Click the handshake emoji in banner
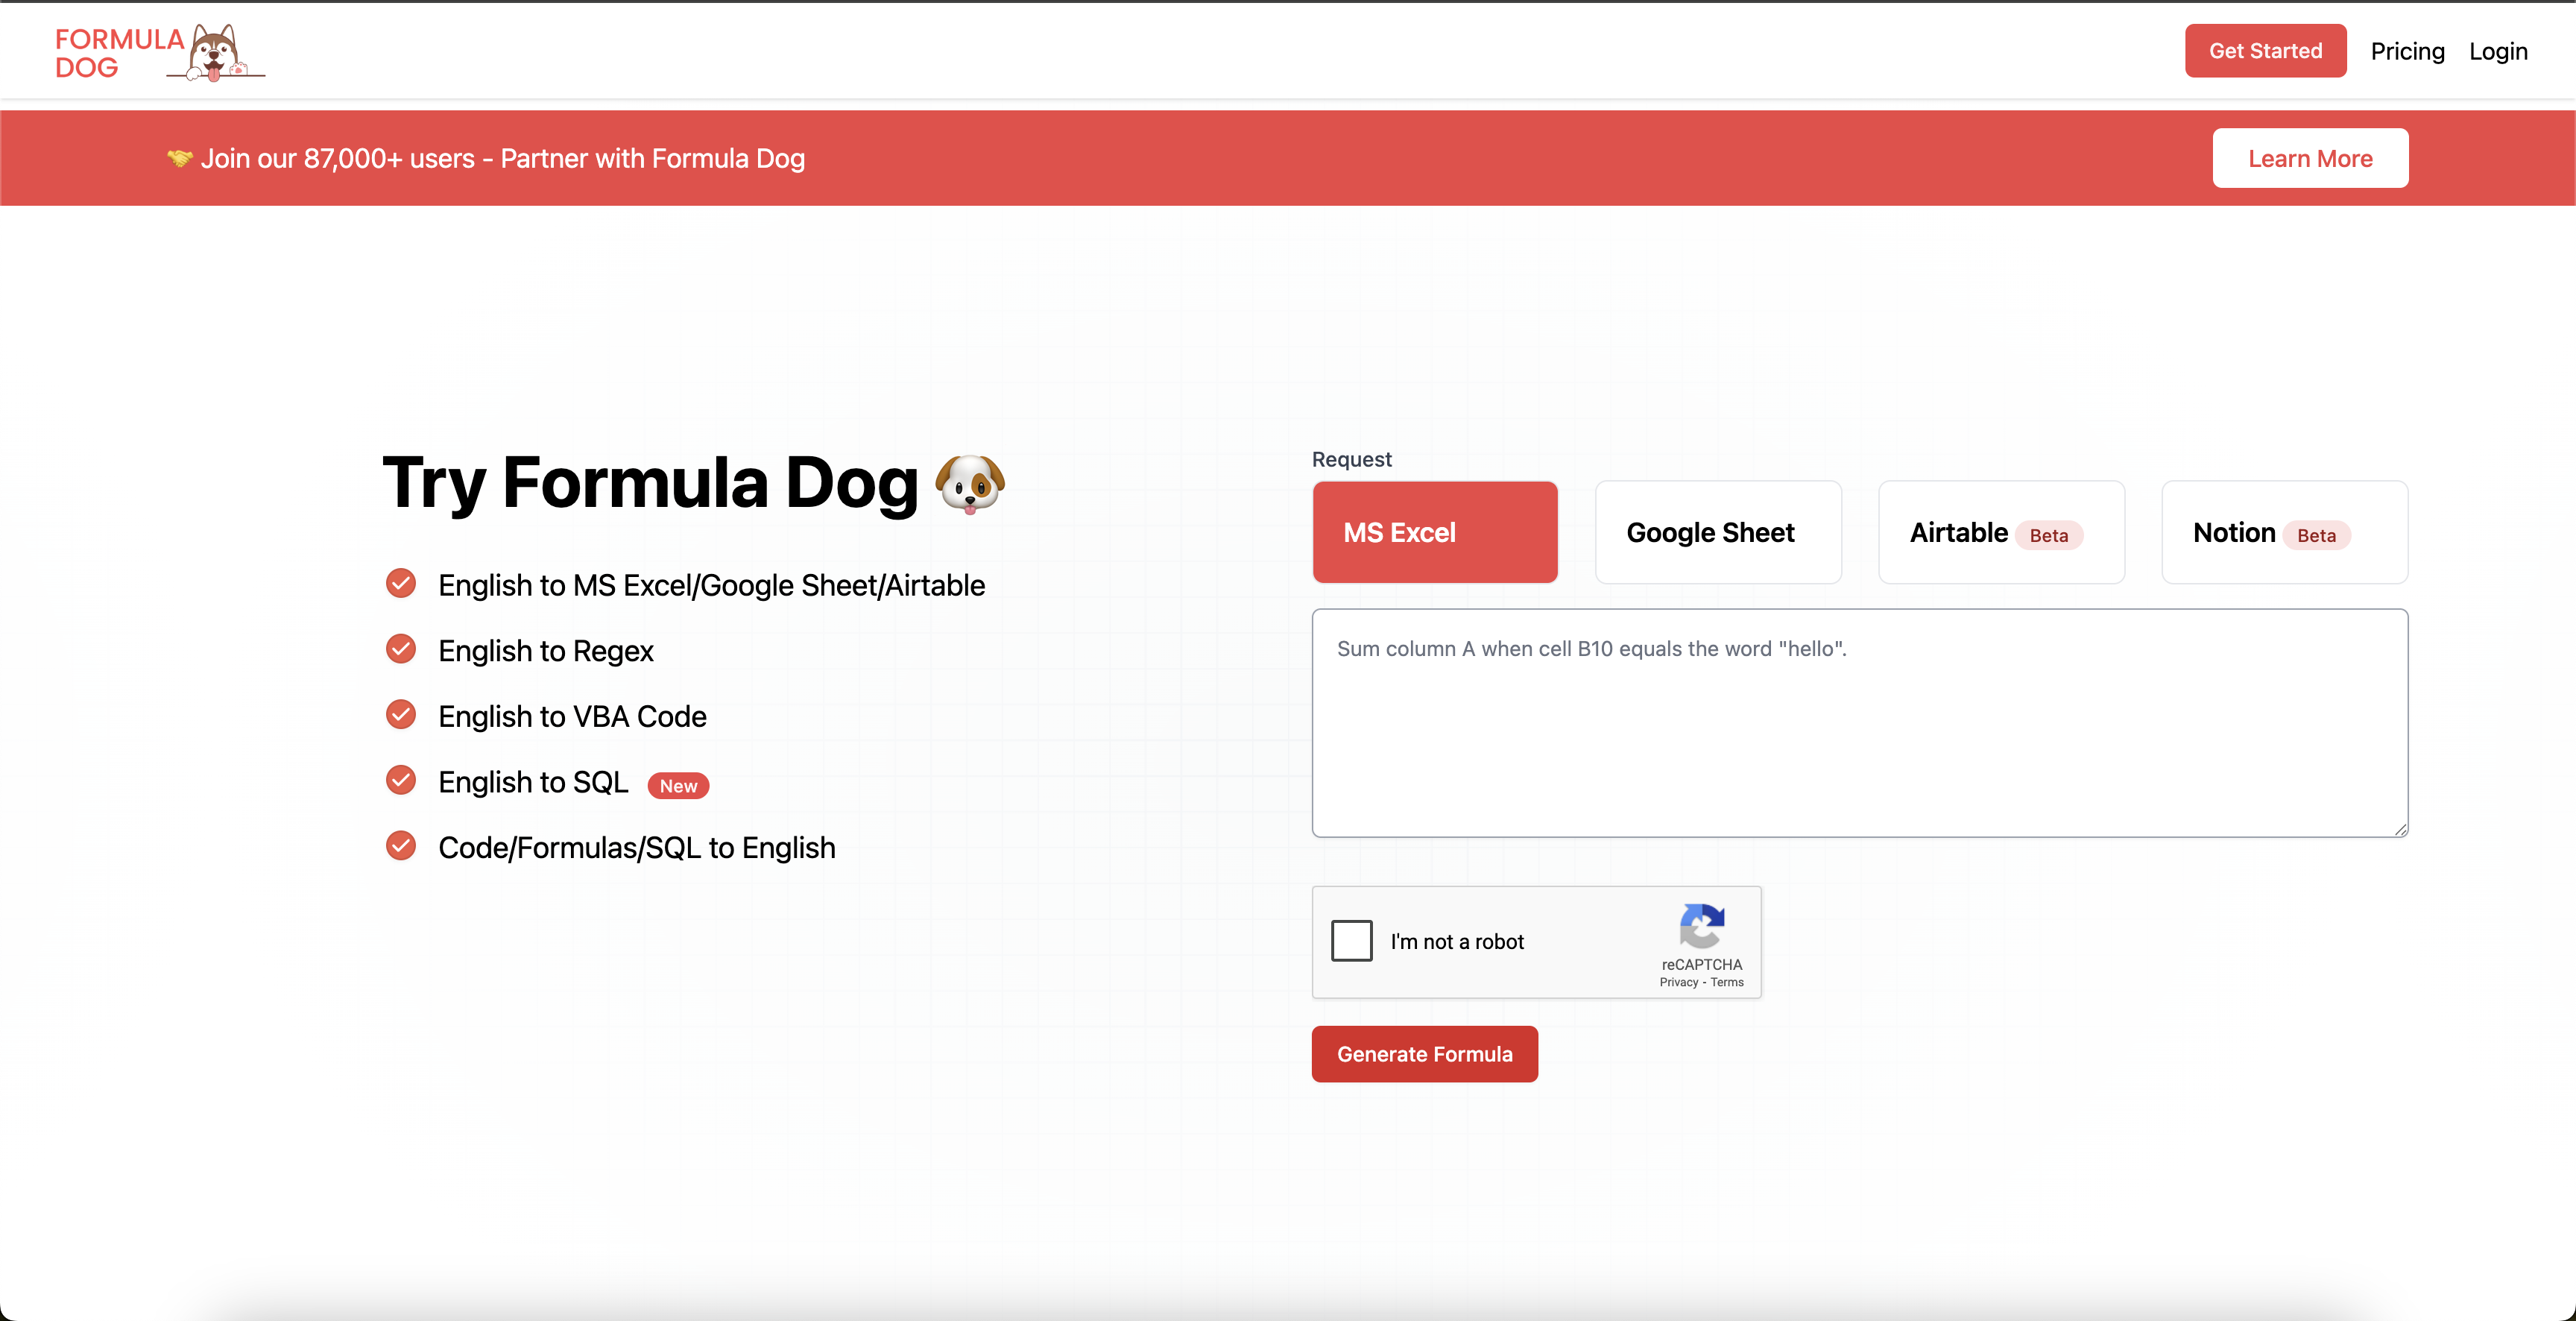Viewport: 2576px width, 1321px height. 180,158
